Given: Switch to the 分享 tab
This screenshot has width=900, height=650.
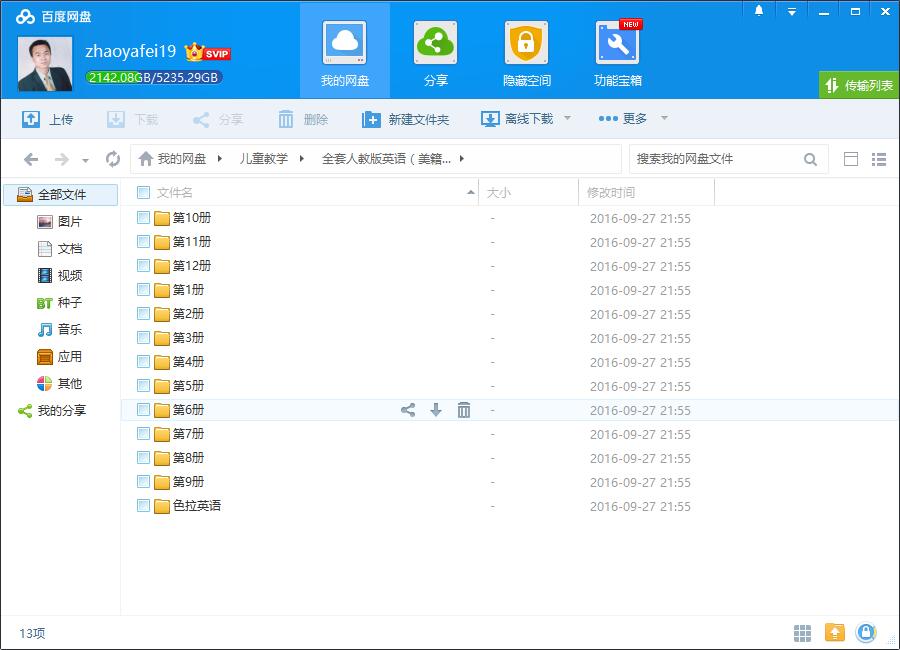Looking at the screenshot, I should (x=435, y=50).
